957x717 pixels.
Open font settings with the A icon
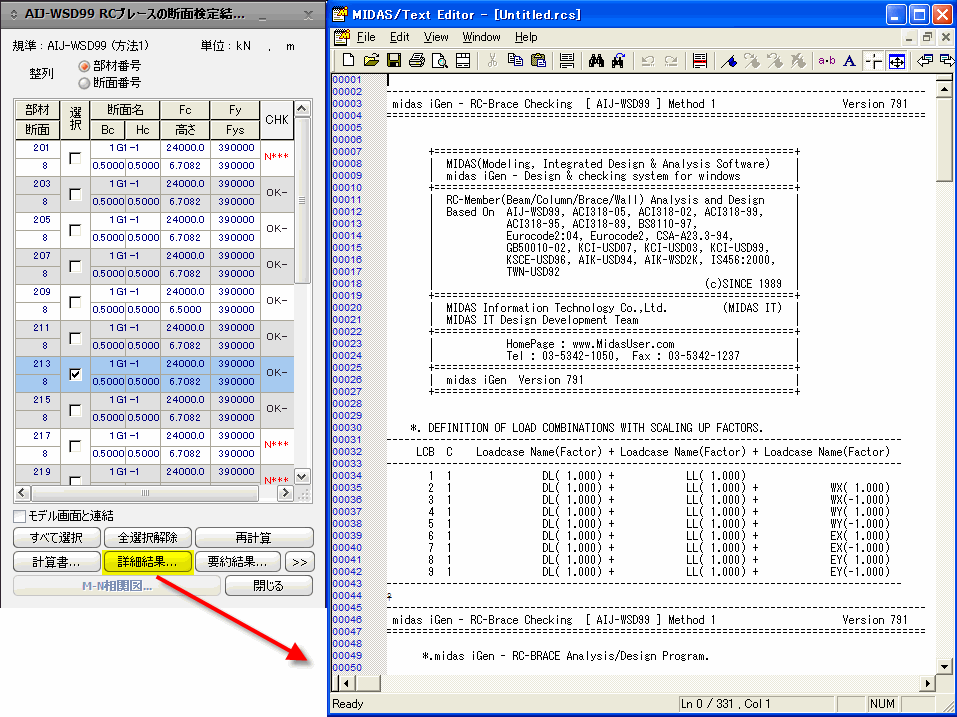[x=849, y=60]
